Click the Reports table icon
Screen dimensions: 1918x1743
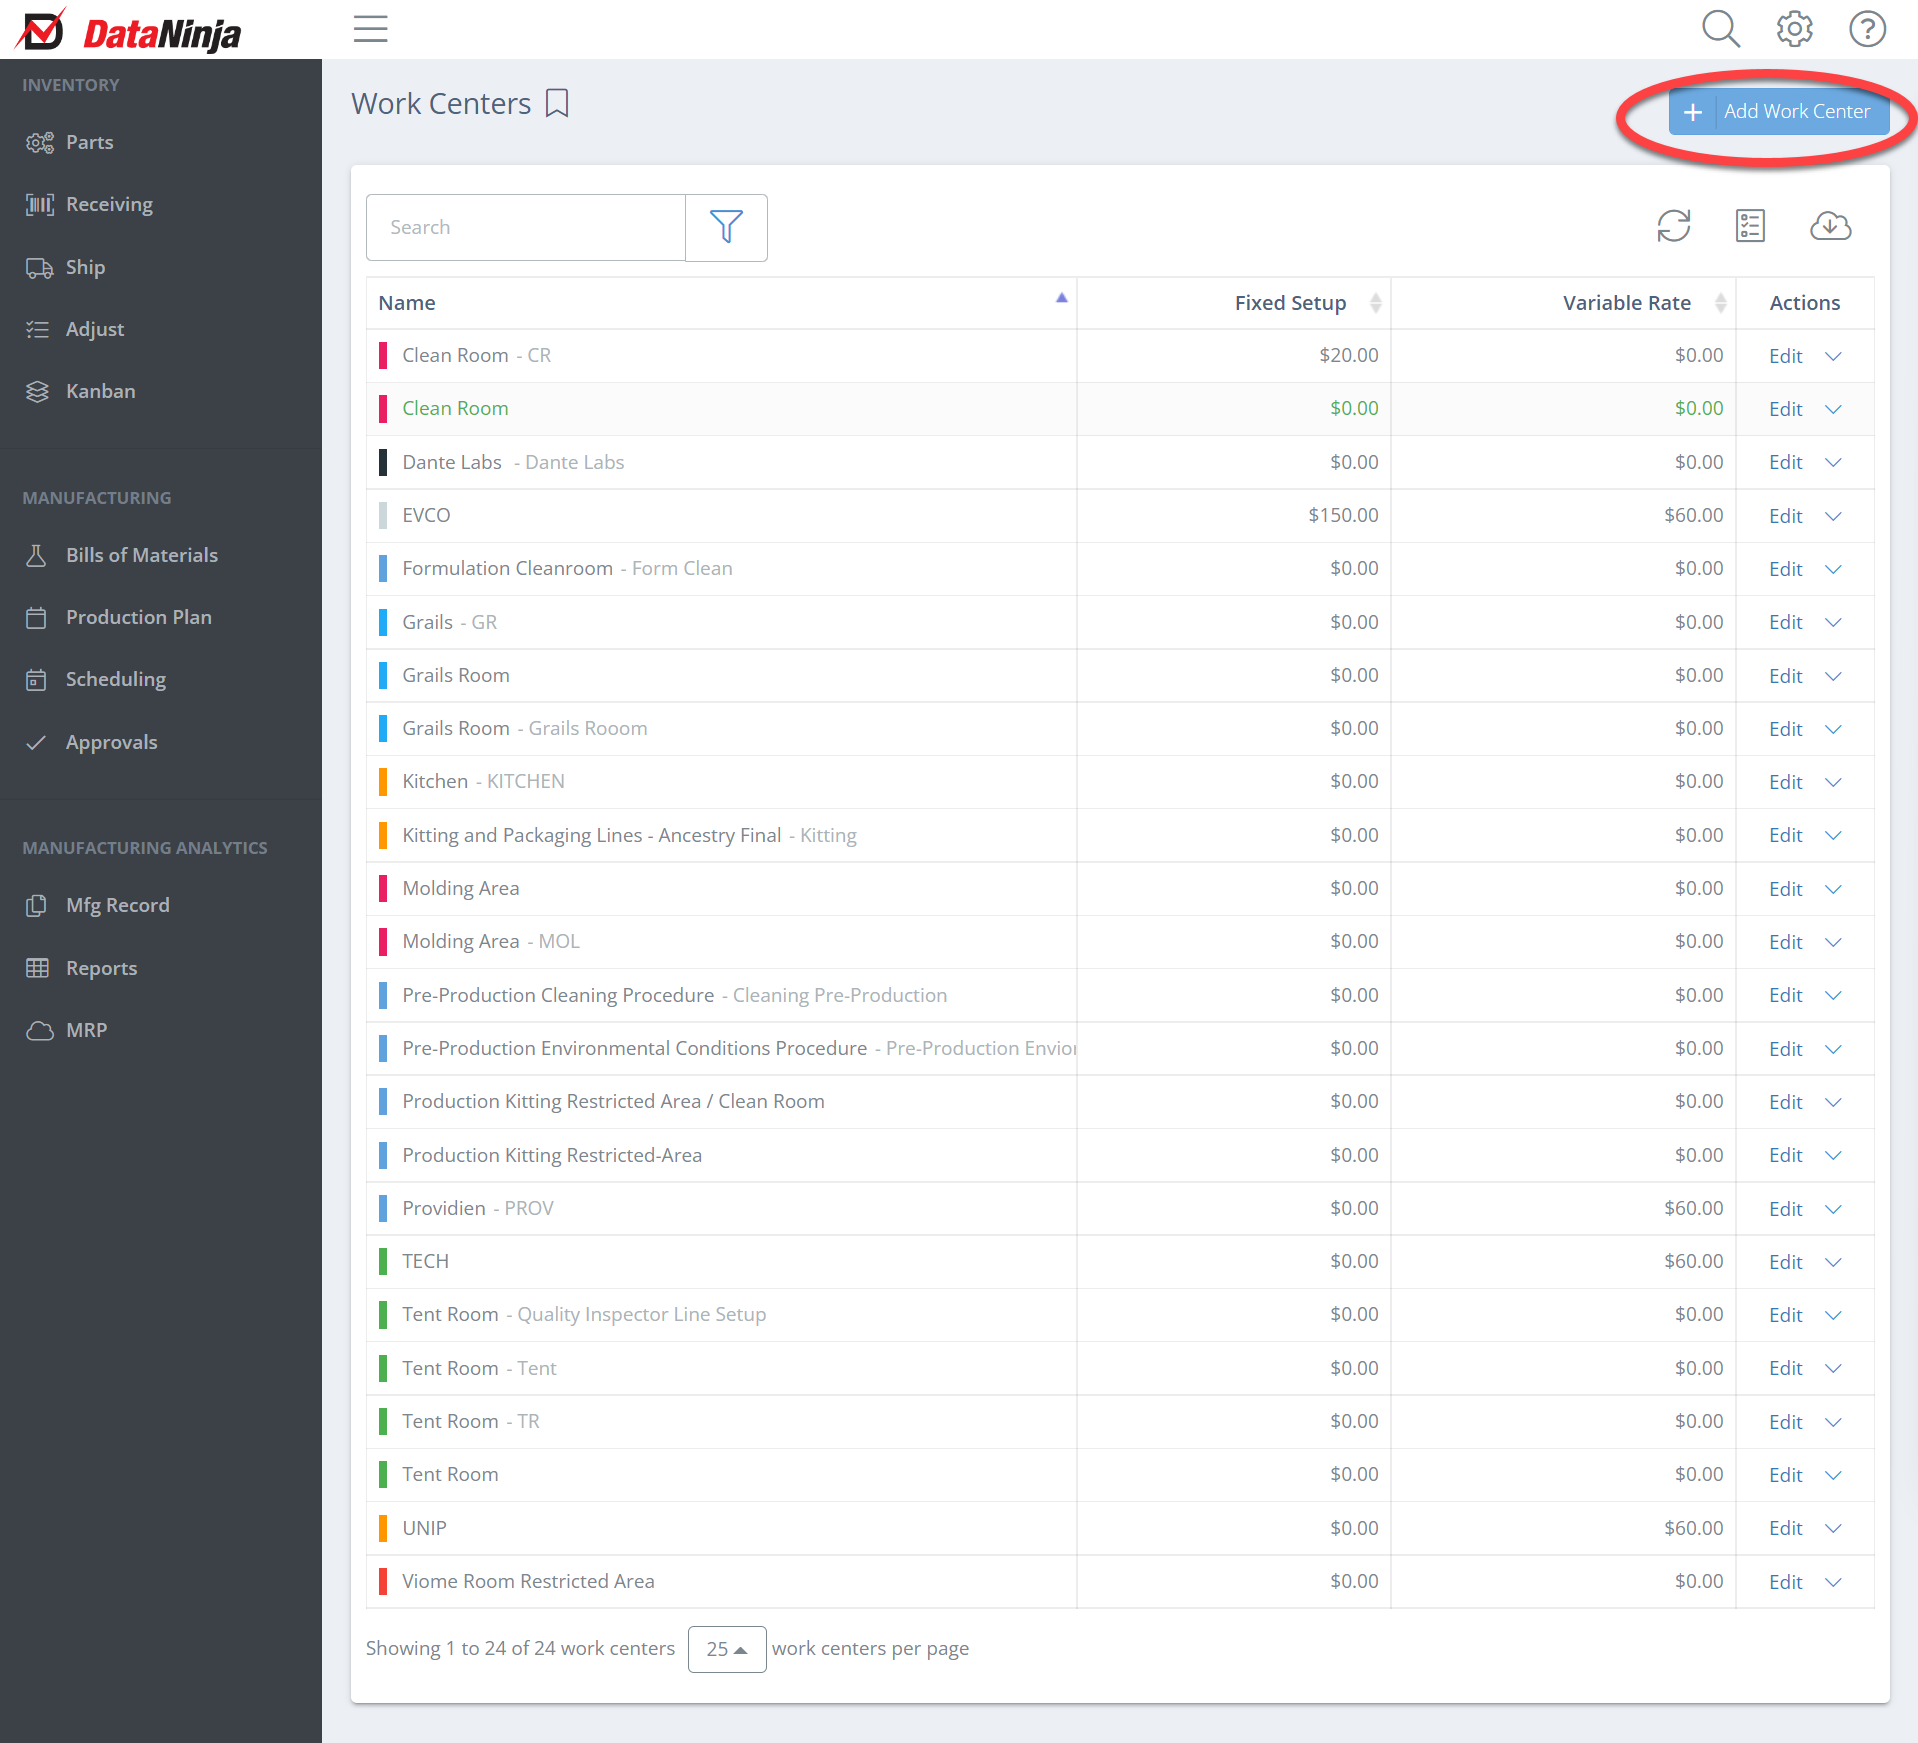(x=37, y=968)
